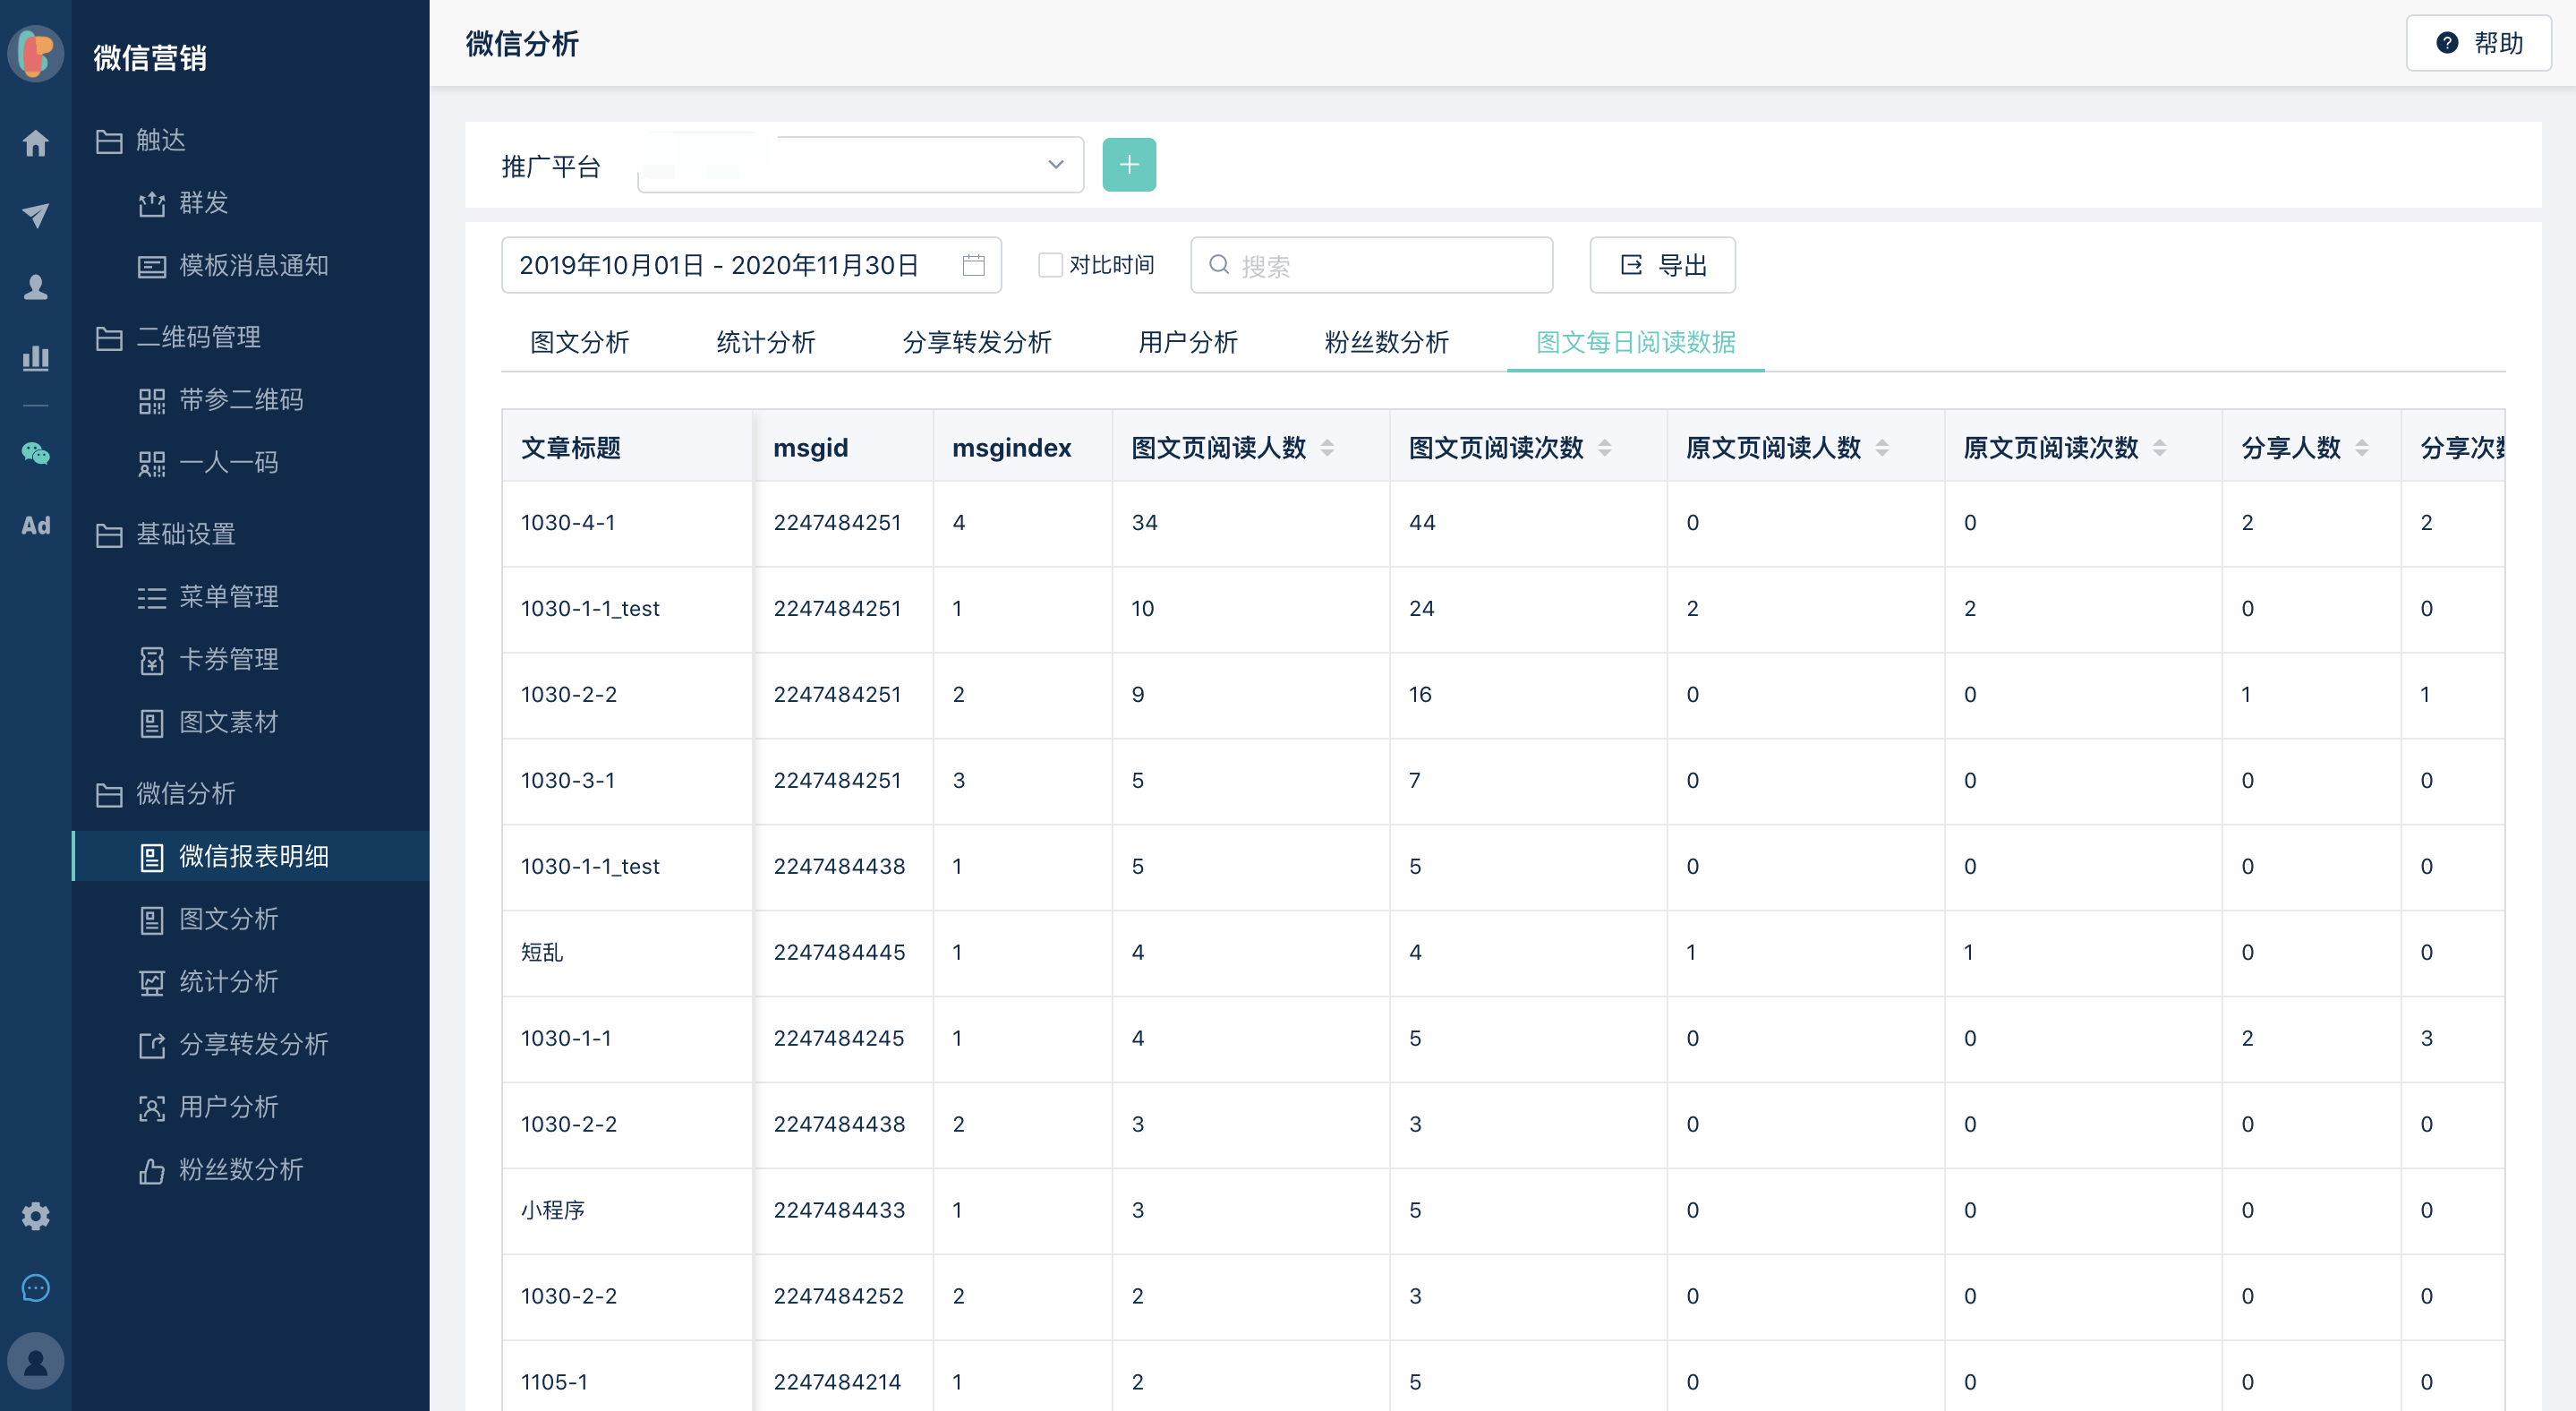Select the WeChat icon in sidebar
Screen dimensions: 2576x1411
[x=36, y=453]
